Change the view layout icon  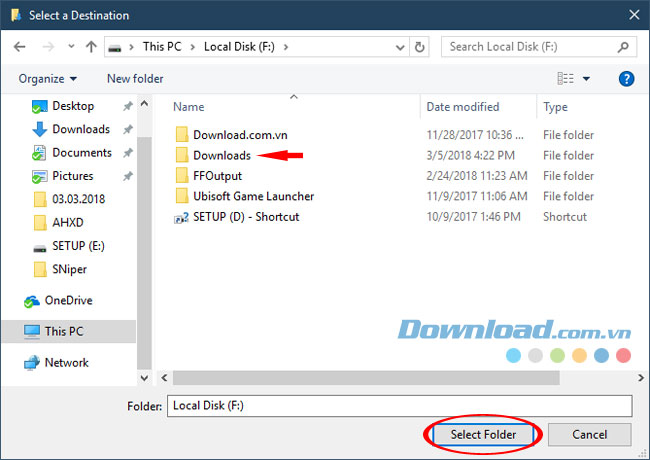[x=565, y=78]
